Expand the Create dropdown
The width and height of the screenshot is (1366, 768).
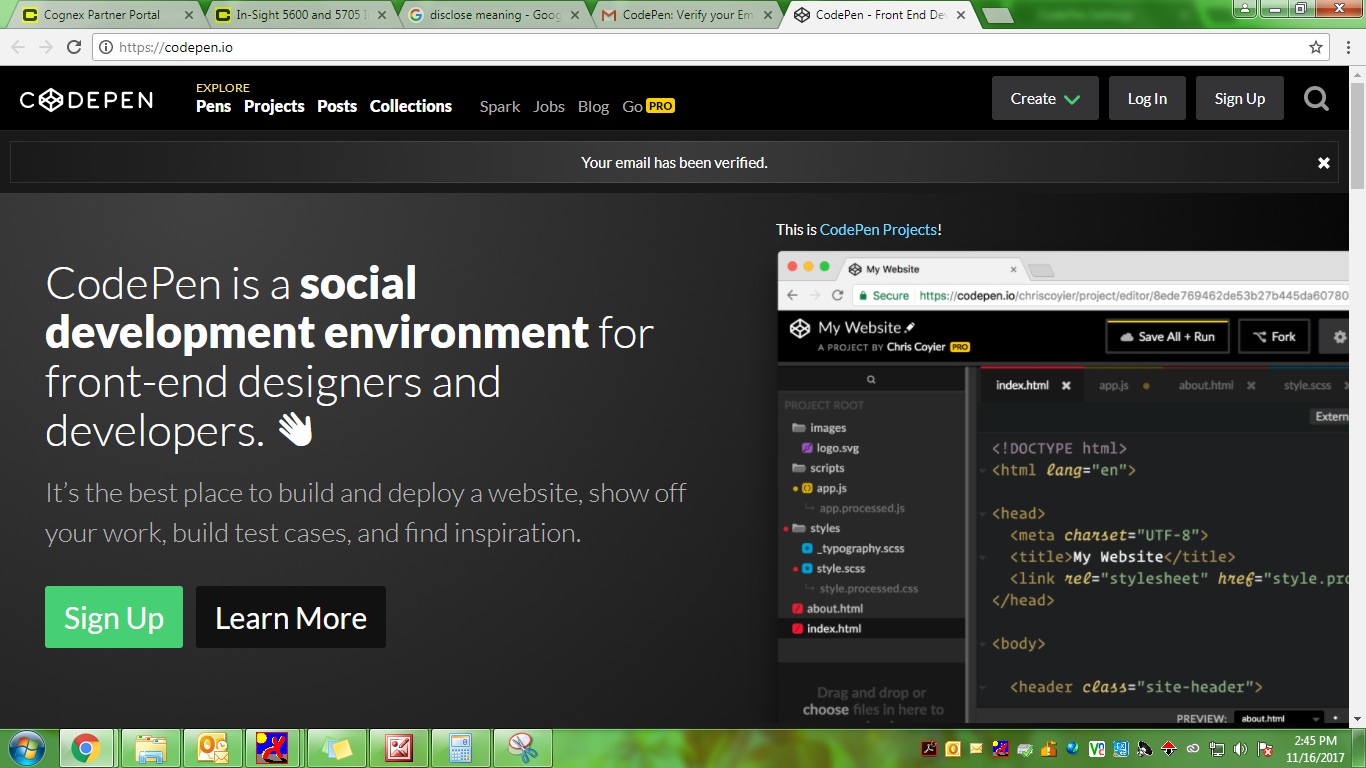click(x=1045, y=98)
